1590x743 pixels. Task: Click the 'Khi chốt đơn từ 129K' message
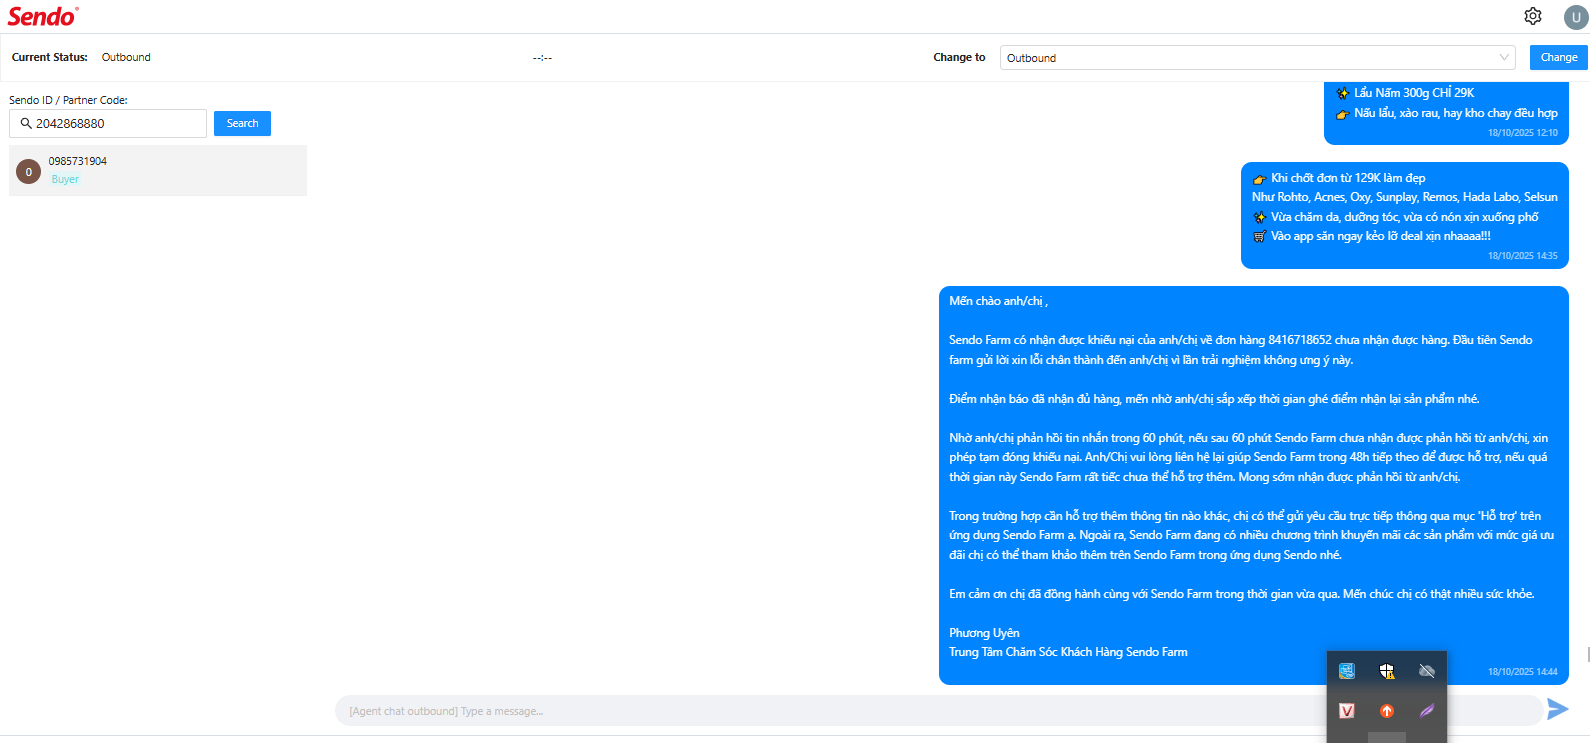click(1404, 216)
